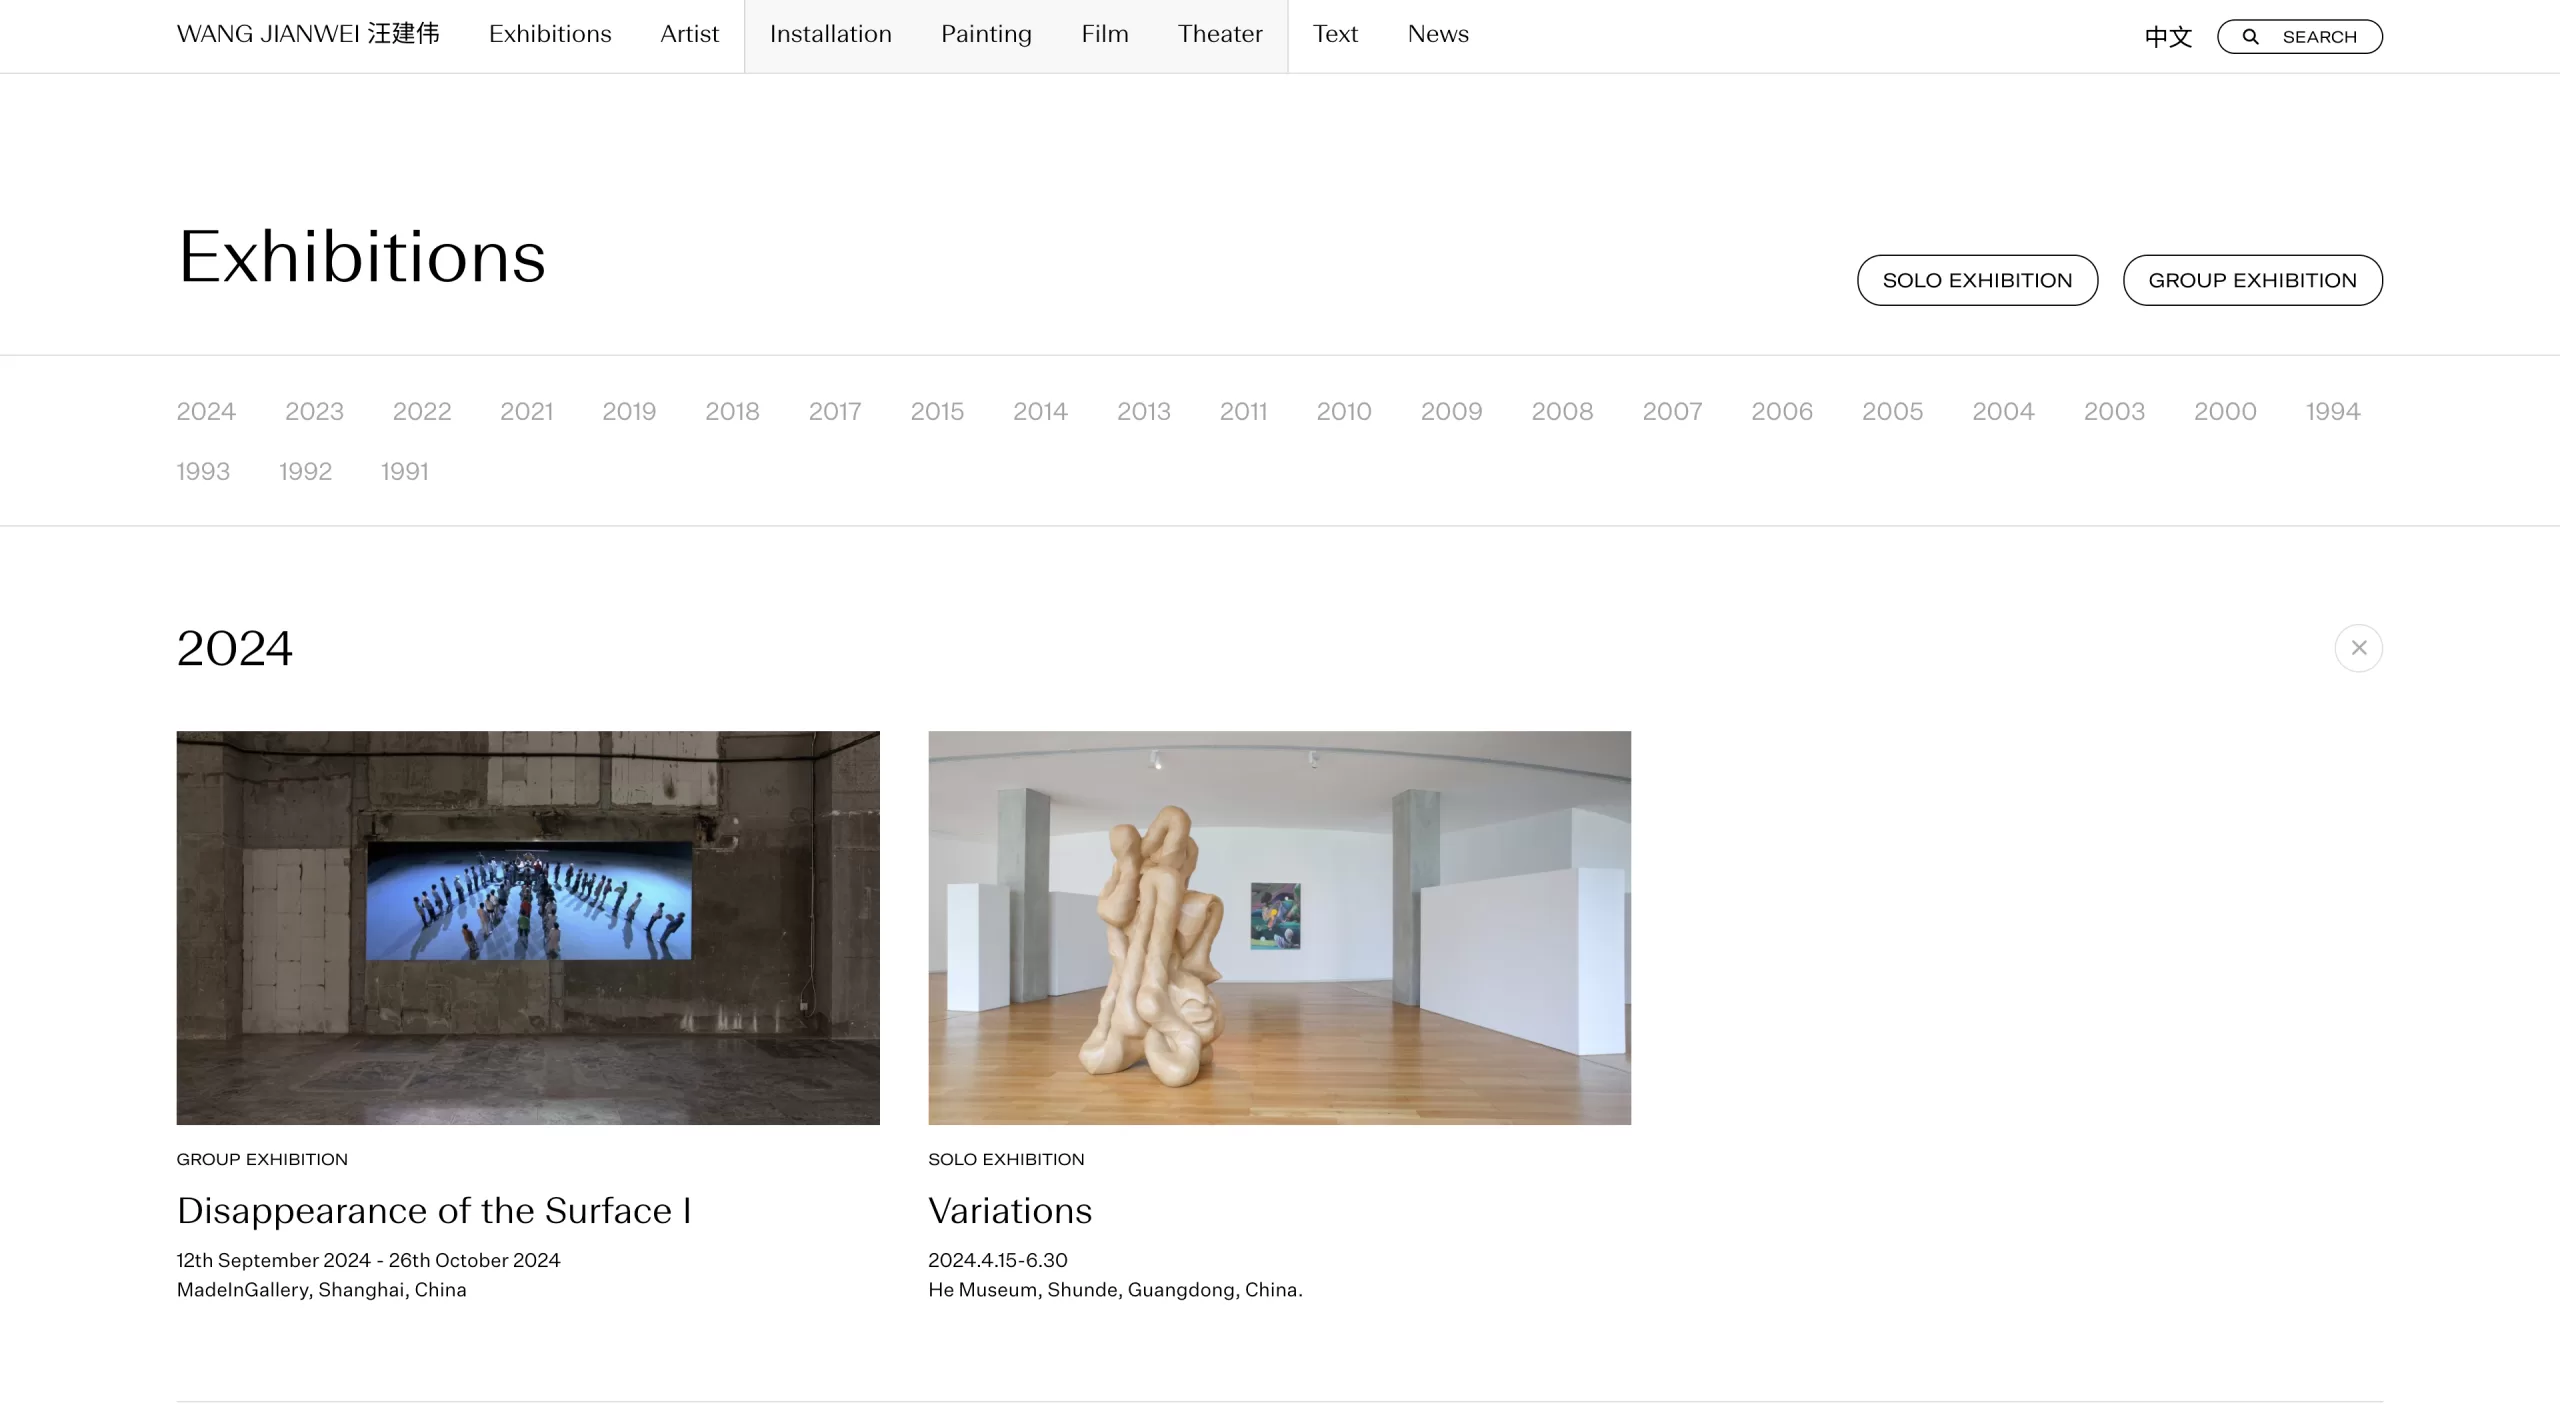Screen dimensions: 2560x1409
Task: Go to the Text page
Action: (1335, 34)
